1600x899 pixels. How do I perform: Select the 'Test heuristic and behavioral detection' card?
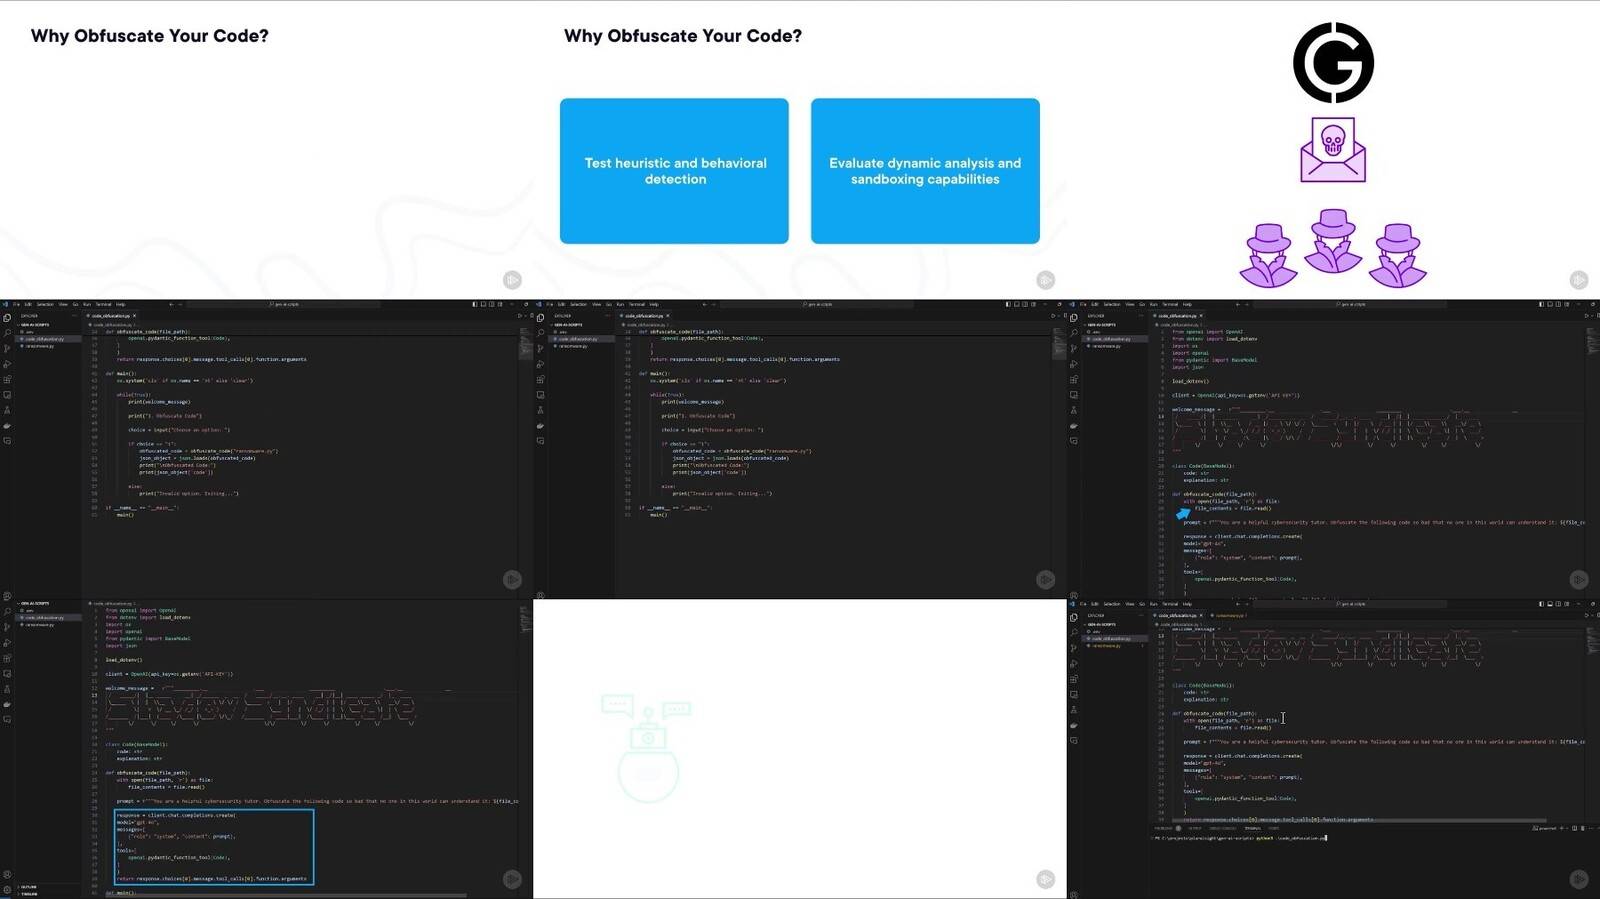(674, 171)
